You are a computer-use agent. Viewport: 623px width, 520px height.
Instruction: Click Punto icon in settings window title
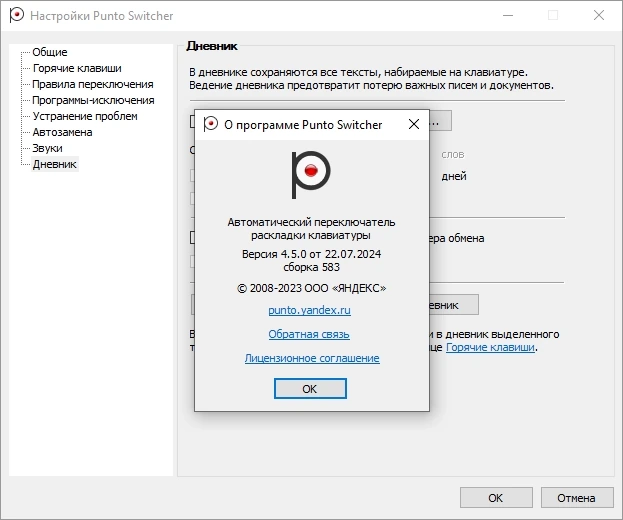coord(16,15)
